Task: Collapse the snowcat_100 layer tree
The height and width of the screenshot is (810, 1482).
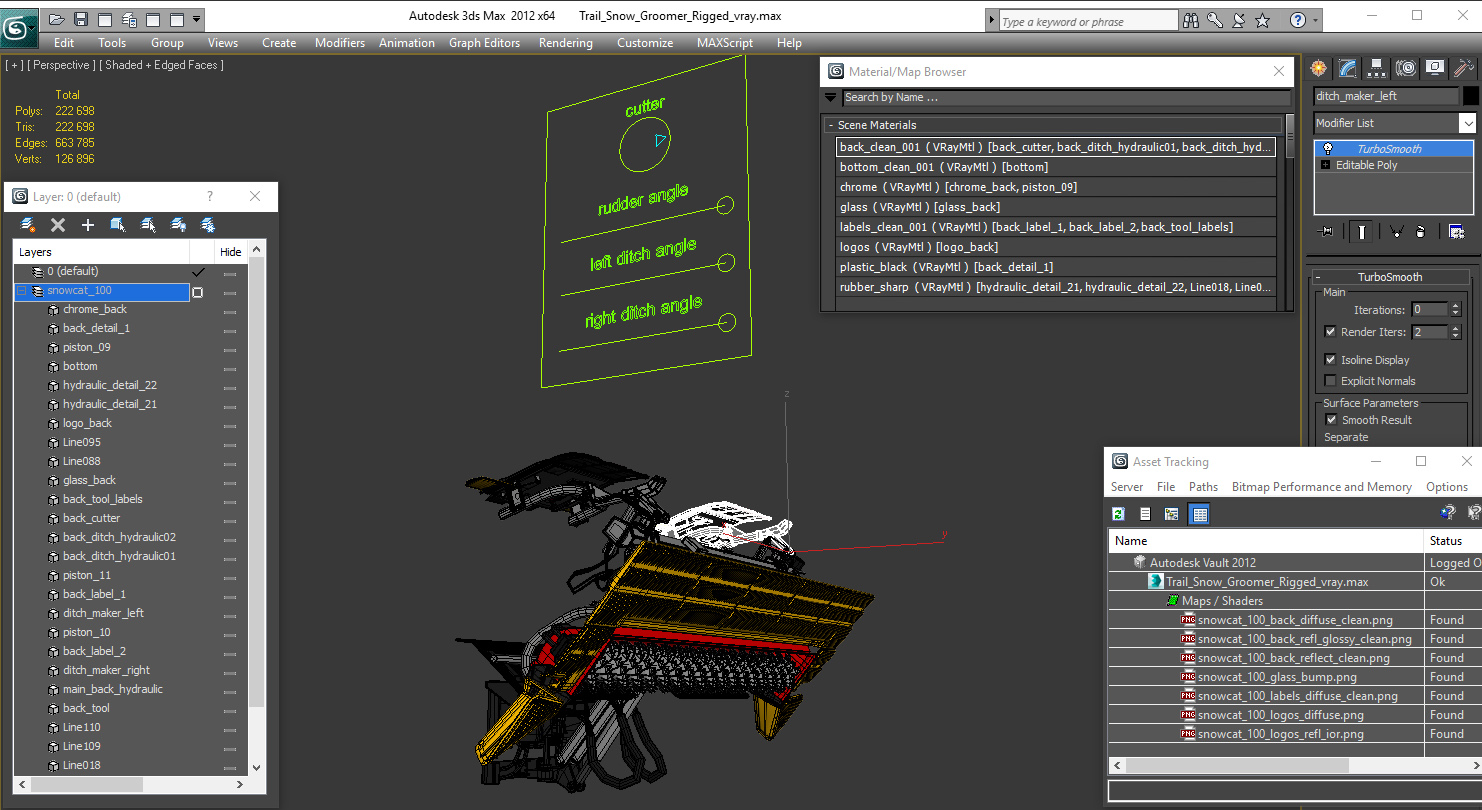Action: 21,291
